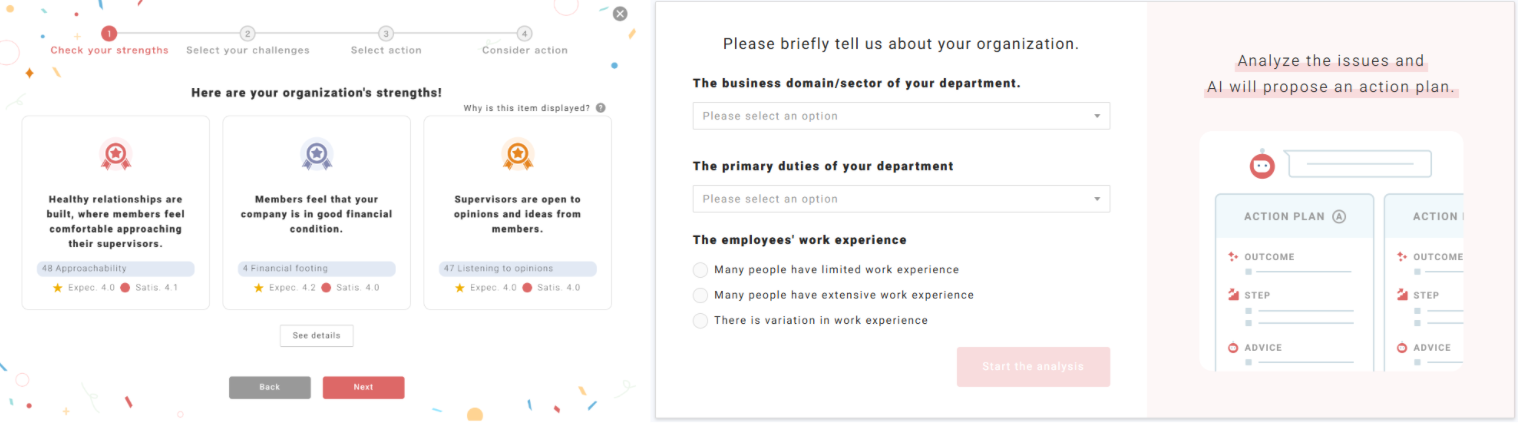Select 'Many people have limited work experience'
The image size is (1519, 423).
701,270
